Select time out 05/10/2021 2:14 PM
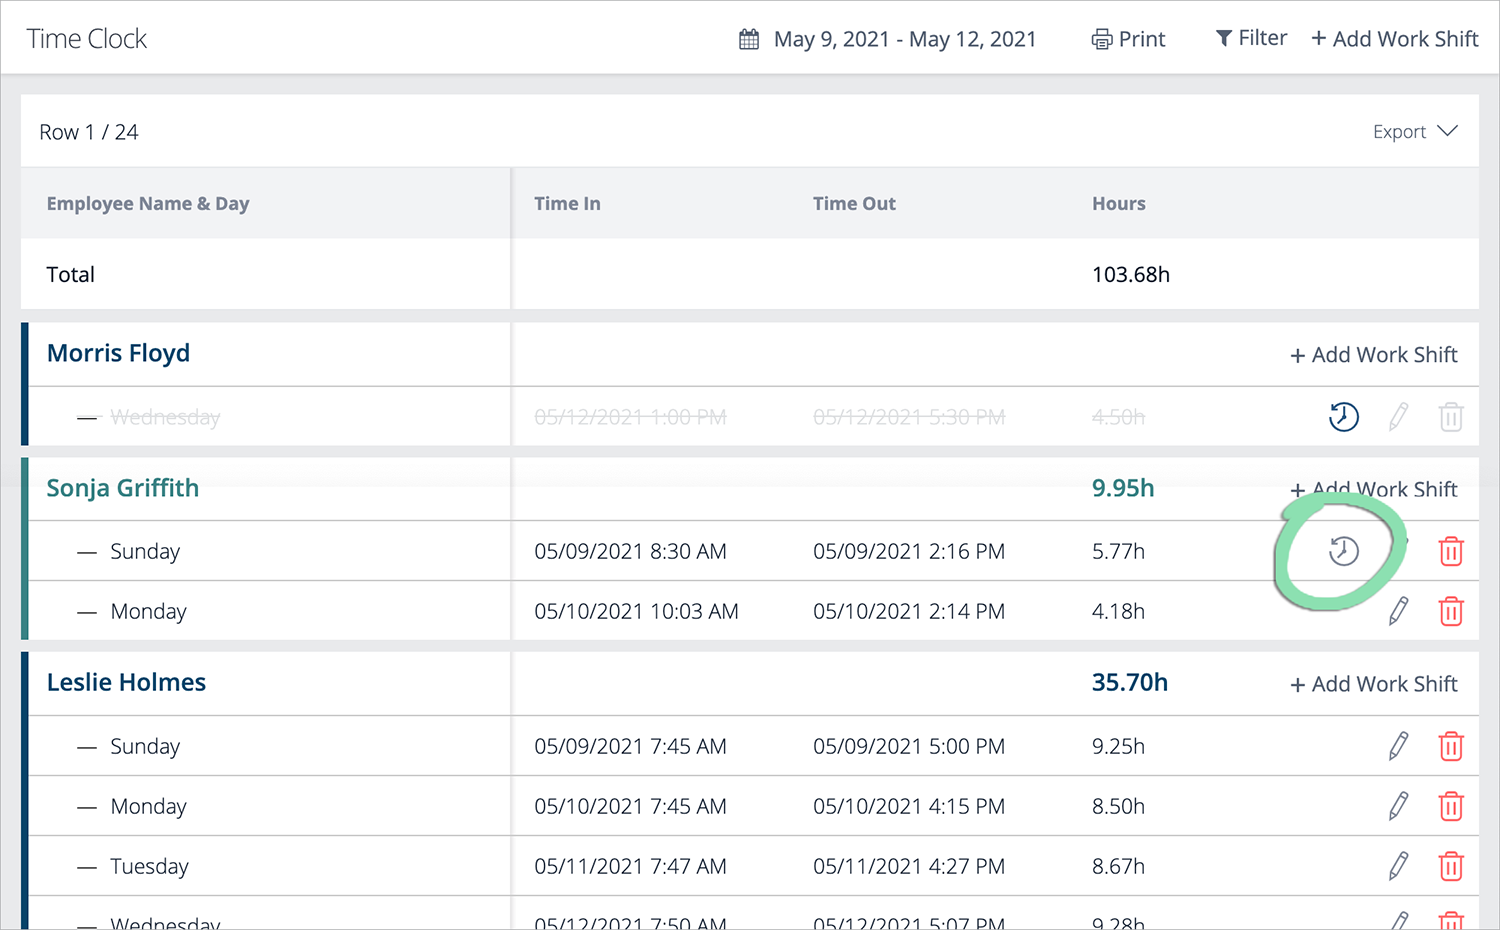 [x=909, y=611]
